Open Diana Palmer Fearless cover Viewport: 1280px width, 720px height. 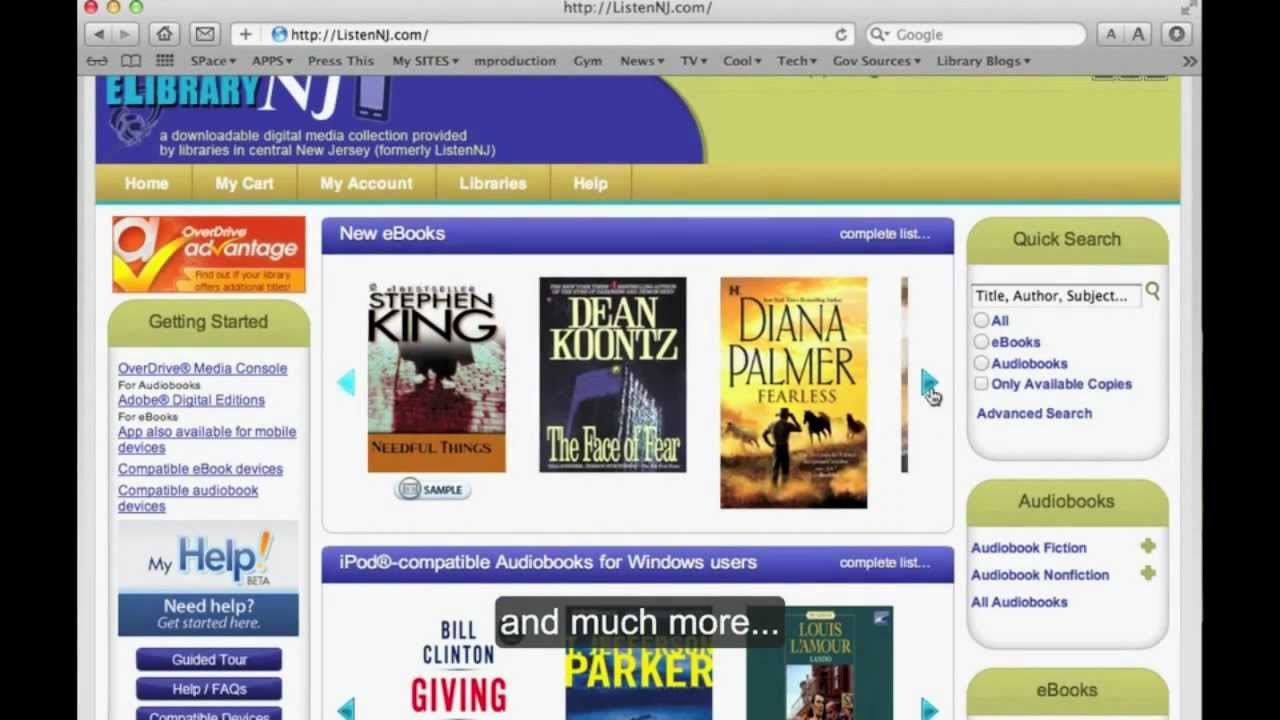[x=794, y=393]
